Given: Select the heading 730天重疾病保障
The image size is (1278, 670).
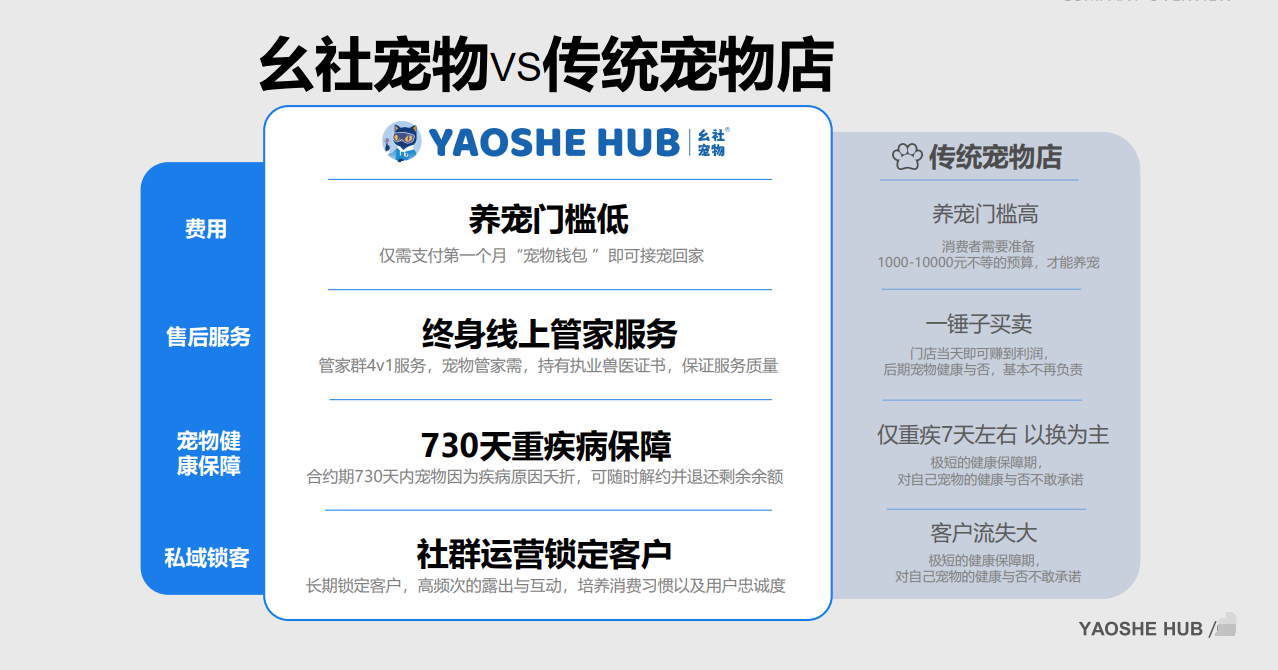Looking at the screenshot, I should click(546, 445).
